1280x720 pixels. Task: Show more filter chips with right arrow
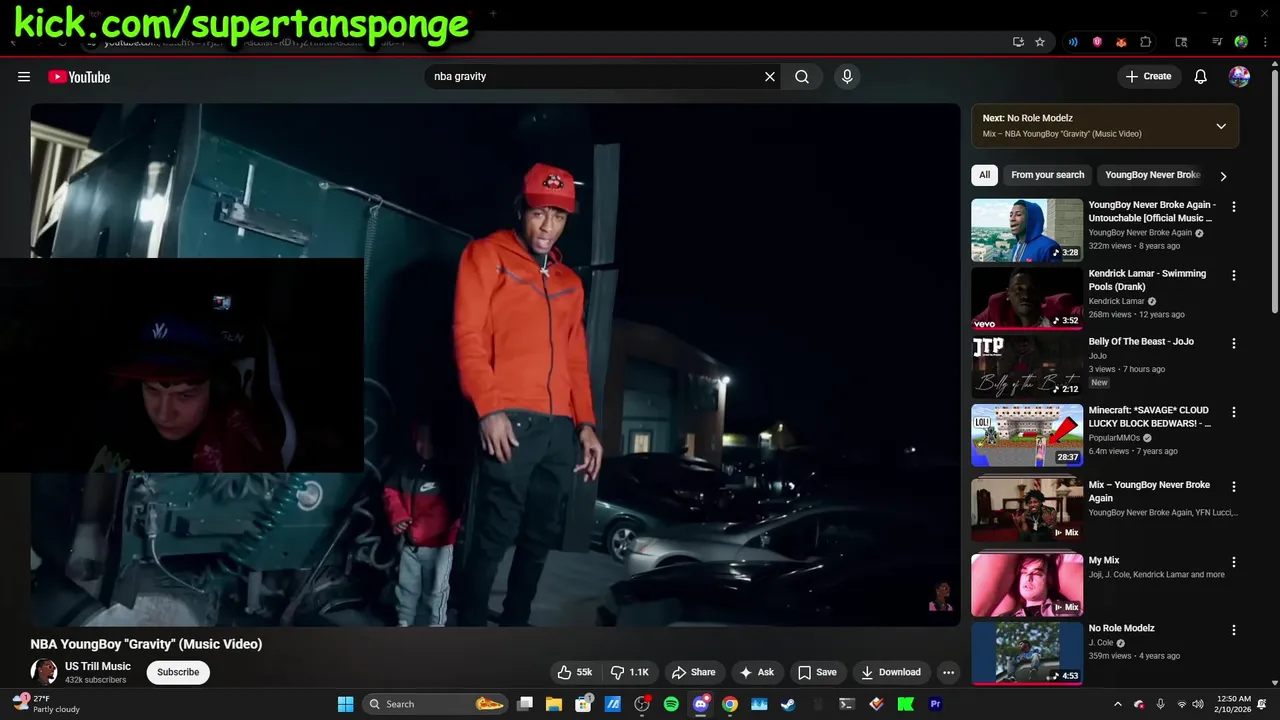tap(1223, 176)
